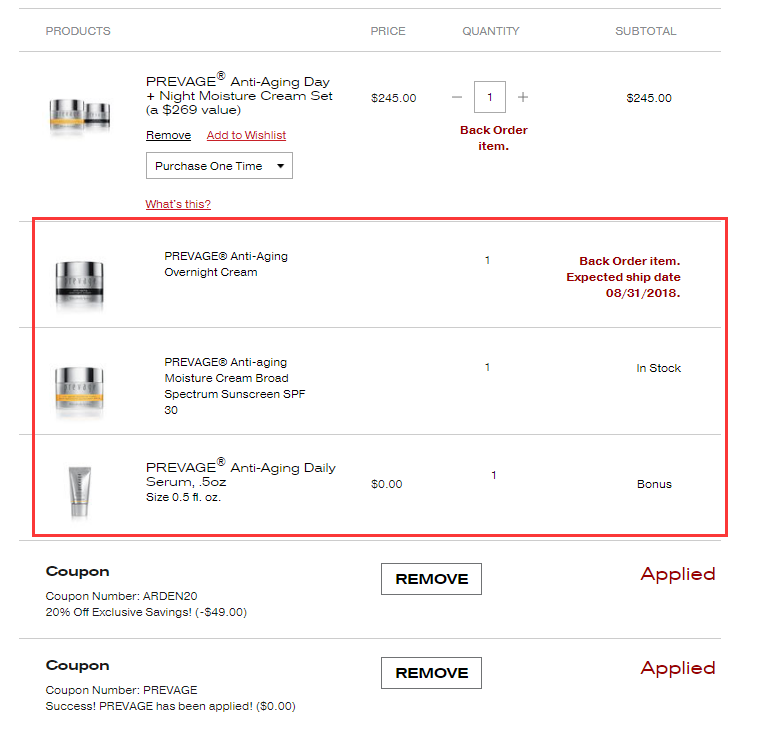Open the Anti-Aging Overnight Cream image

tap(80, 281)
